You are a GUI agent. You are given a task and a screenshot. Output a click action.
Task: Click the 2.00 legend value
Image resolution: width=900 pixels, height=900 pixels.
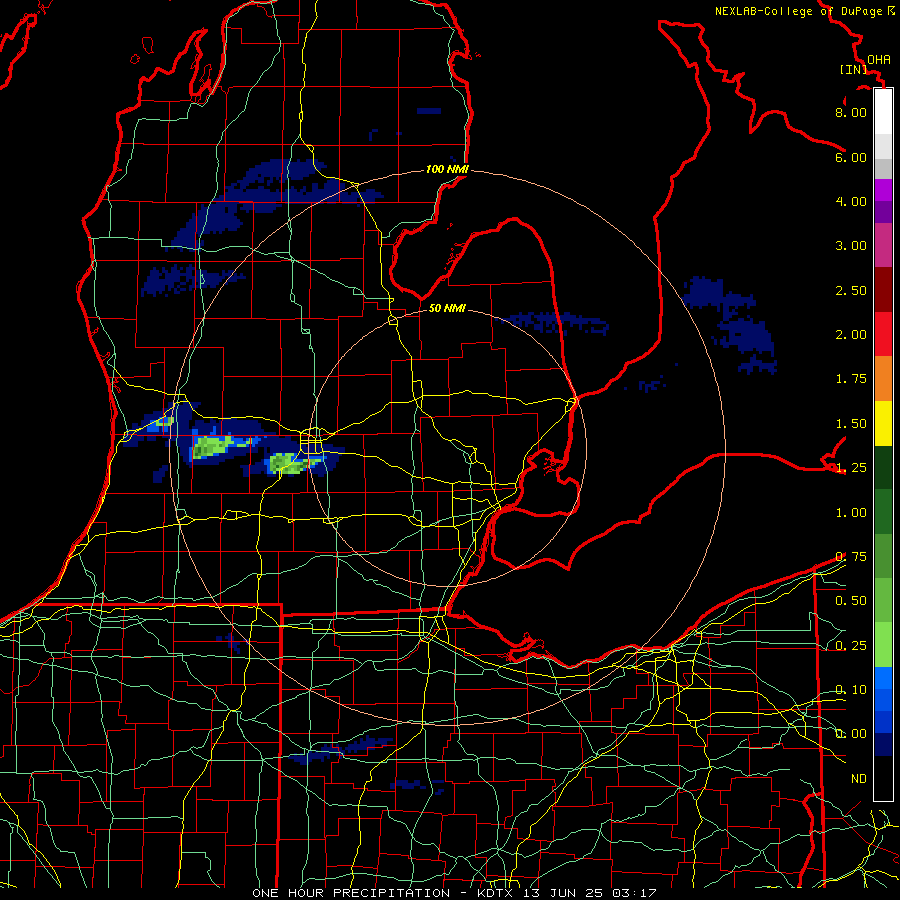click(851, 335)
